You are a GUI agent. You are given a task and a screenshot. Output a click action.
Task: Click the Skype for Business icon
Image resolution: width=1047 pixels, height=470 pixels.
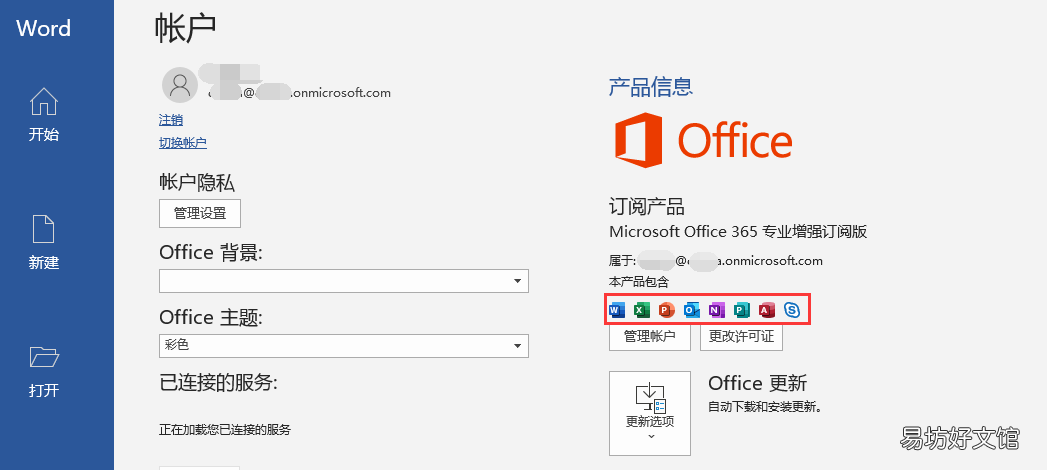pos(792,310)
